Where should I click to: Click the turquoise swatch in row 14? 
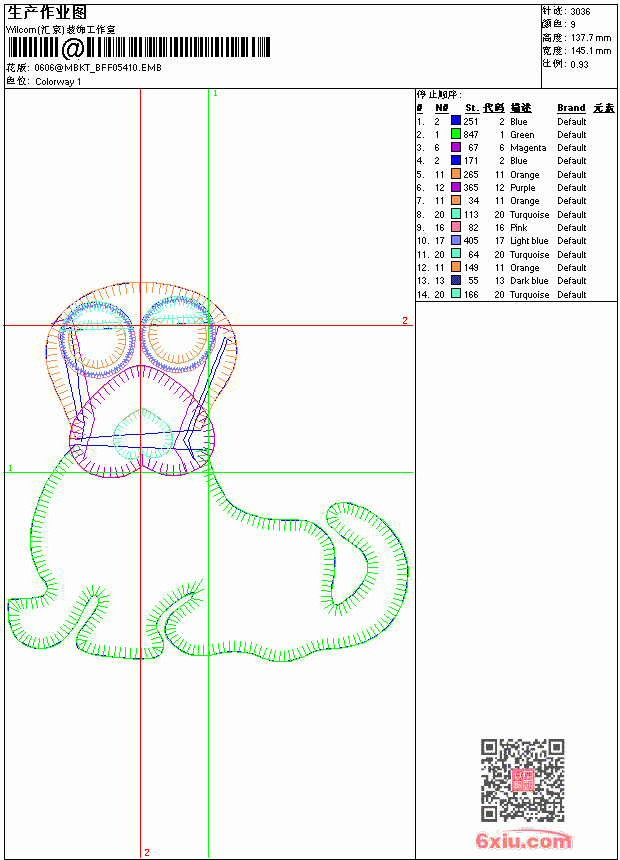coord(455,294)
